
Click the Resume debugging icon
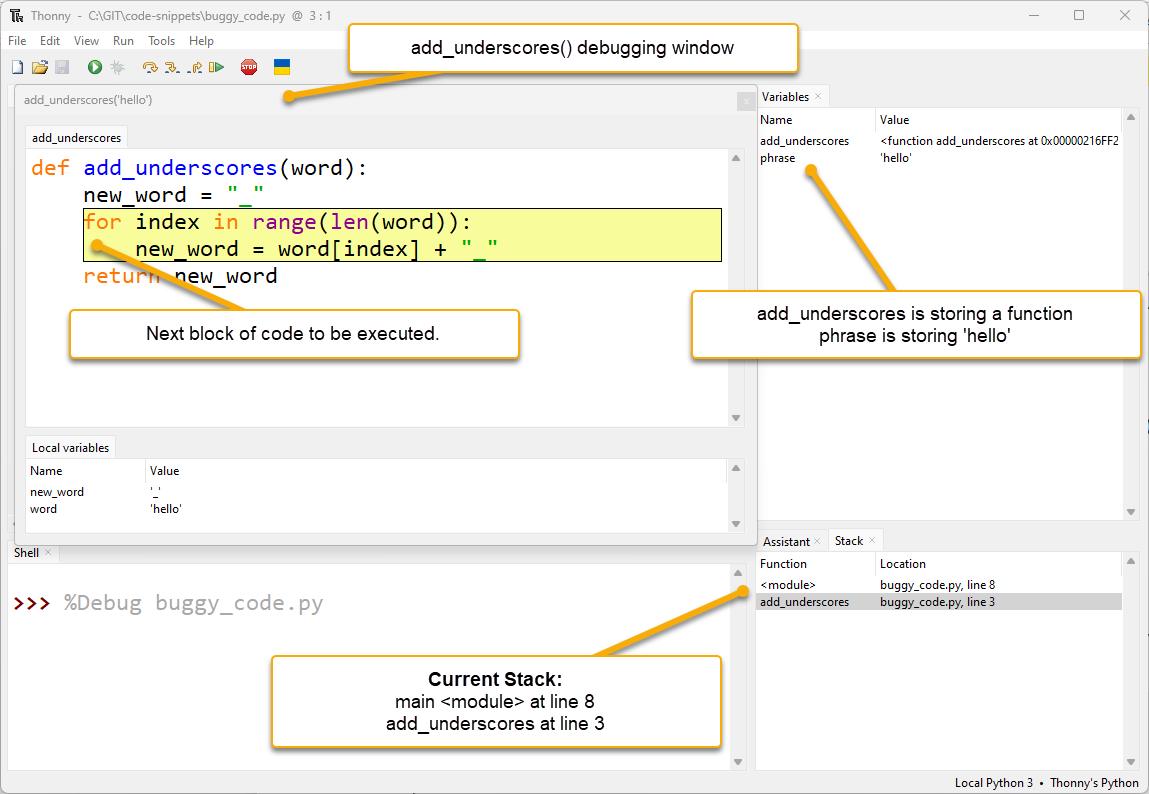coord(216,67)
